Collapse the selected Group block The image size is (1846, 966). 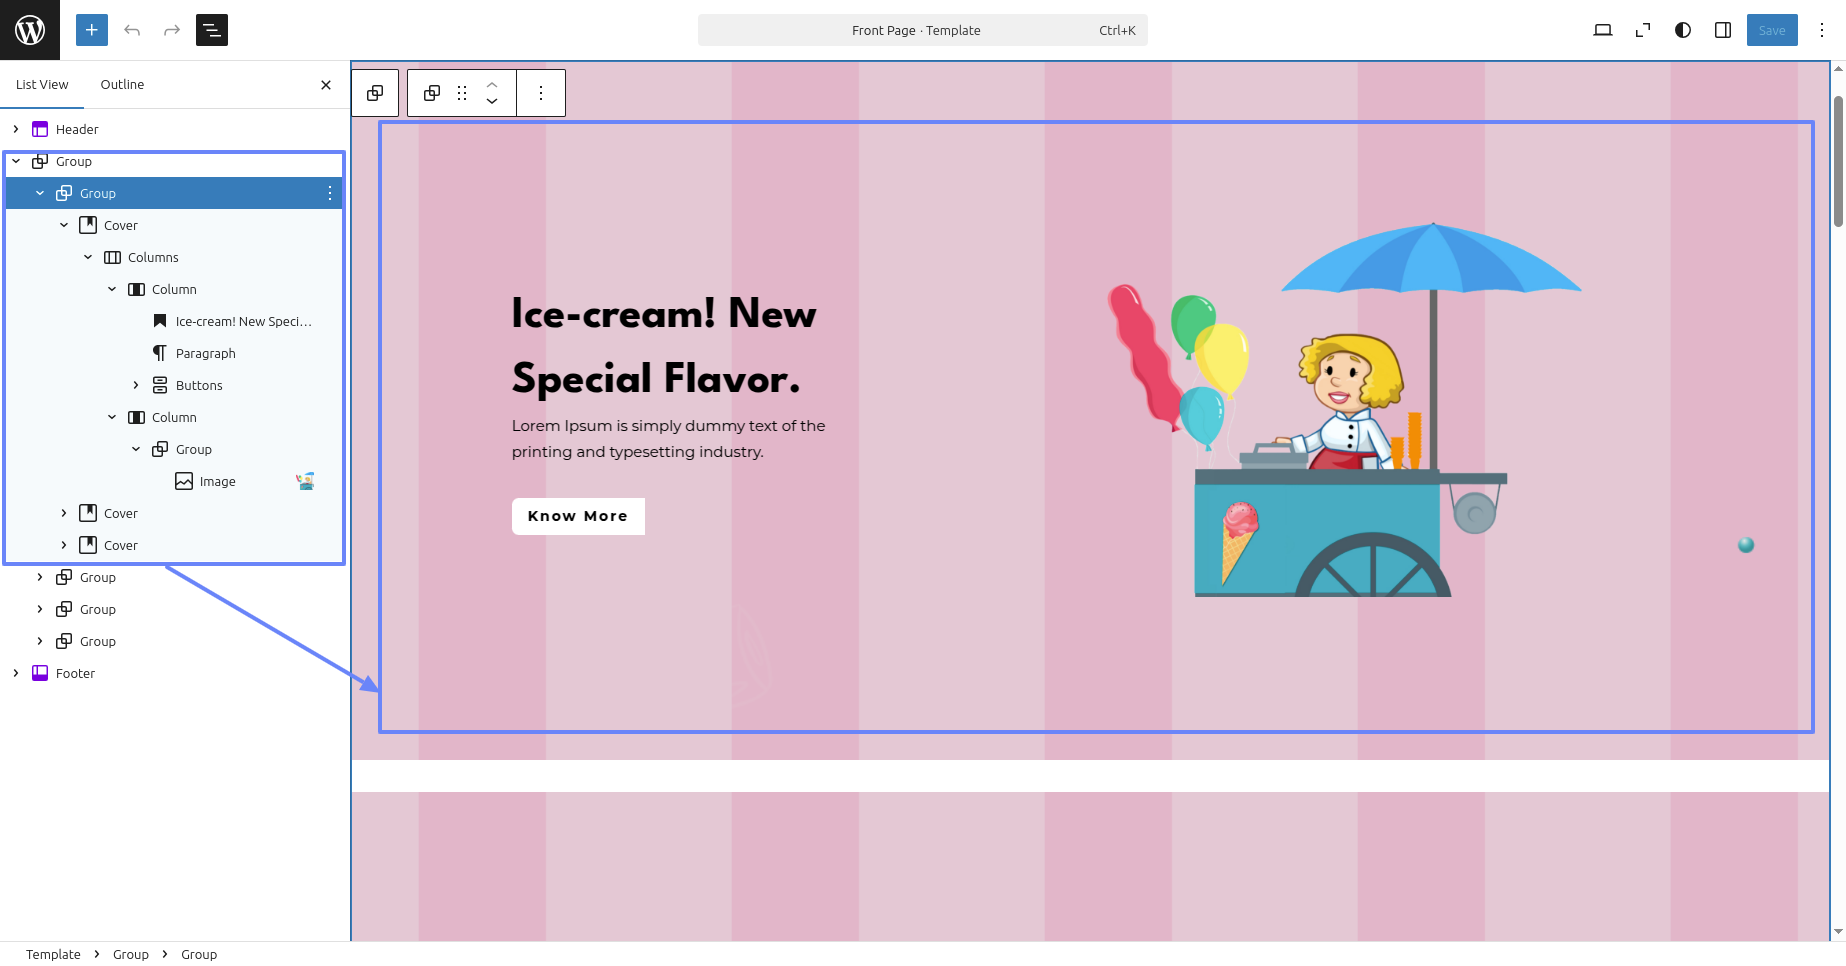tap(40, 193)
